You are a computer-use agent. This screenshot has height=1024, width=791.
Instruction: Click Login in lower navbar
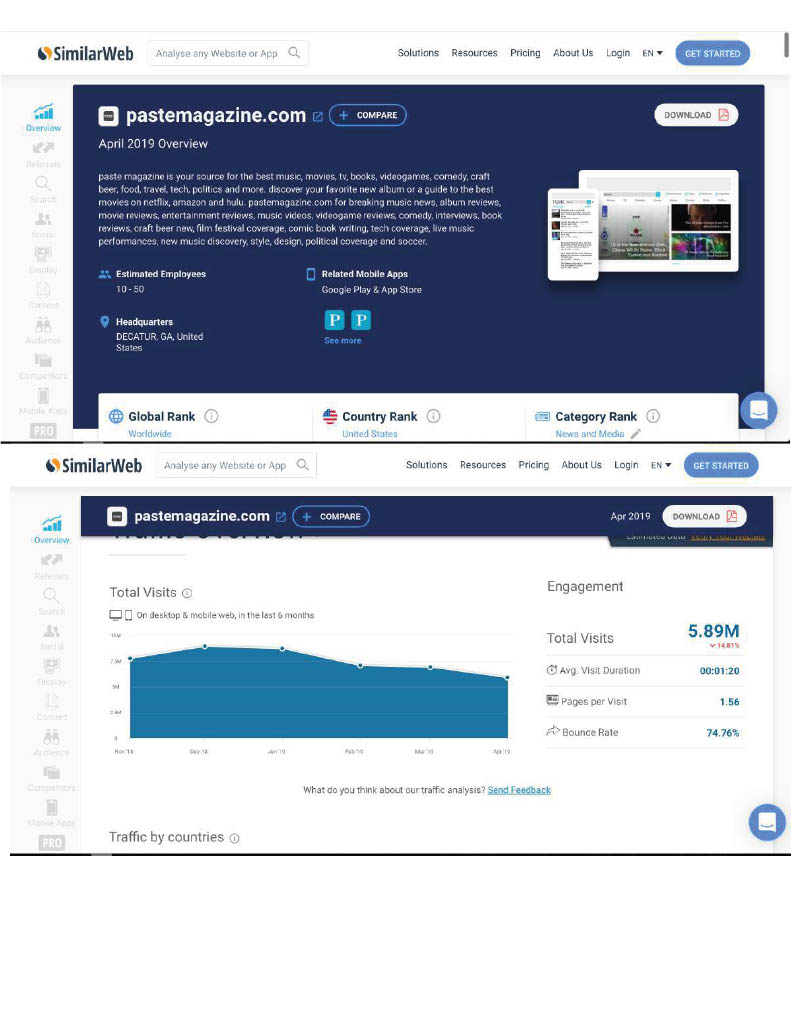point(626,465)
